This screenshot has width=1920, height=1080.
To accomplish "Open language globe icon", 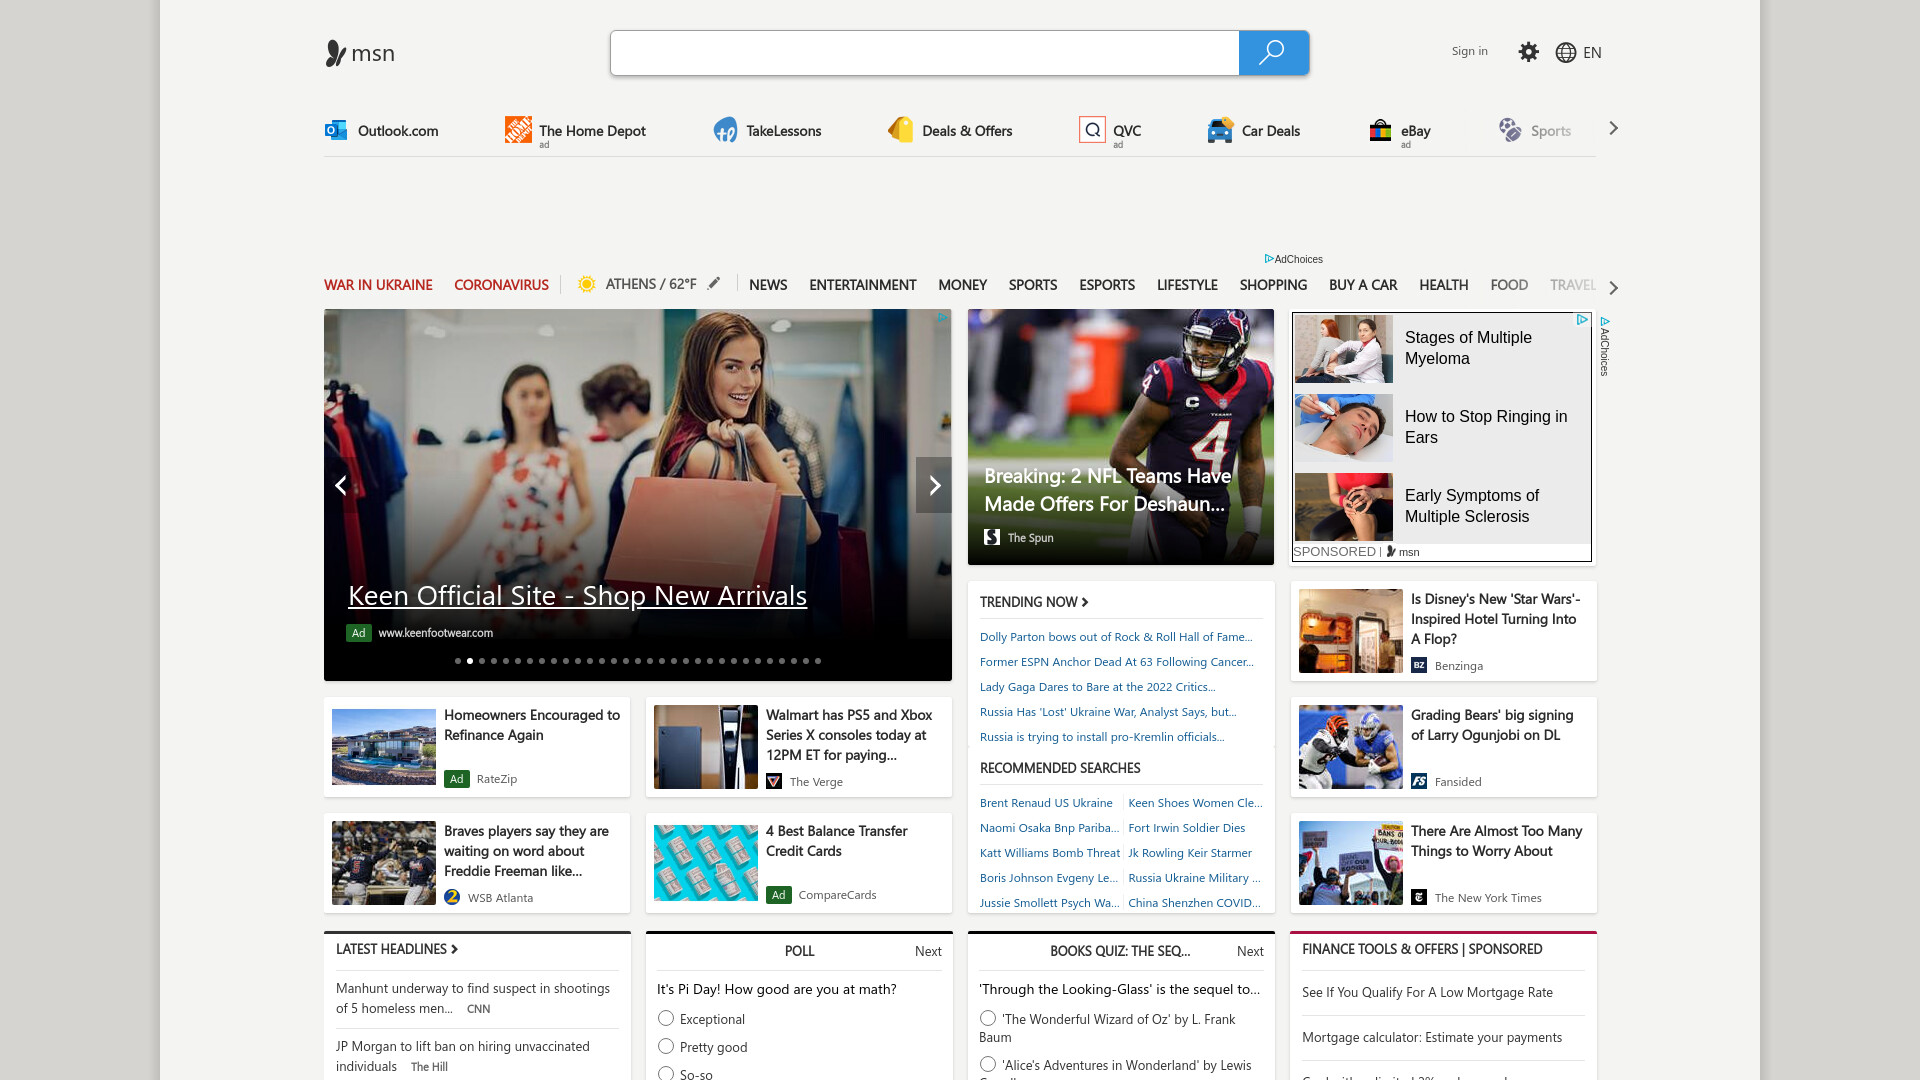I will click(1566, 53).
